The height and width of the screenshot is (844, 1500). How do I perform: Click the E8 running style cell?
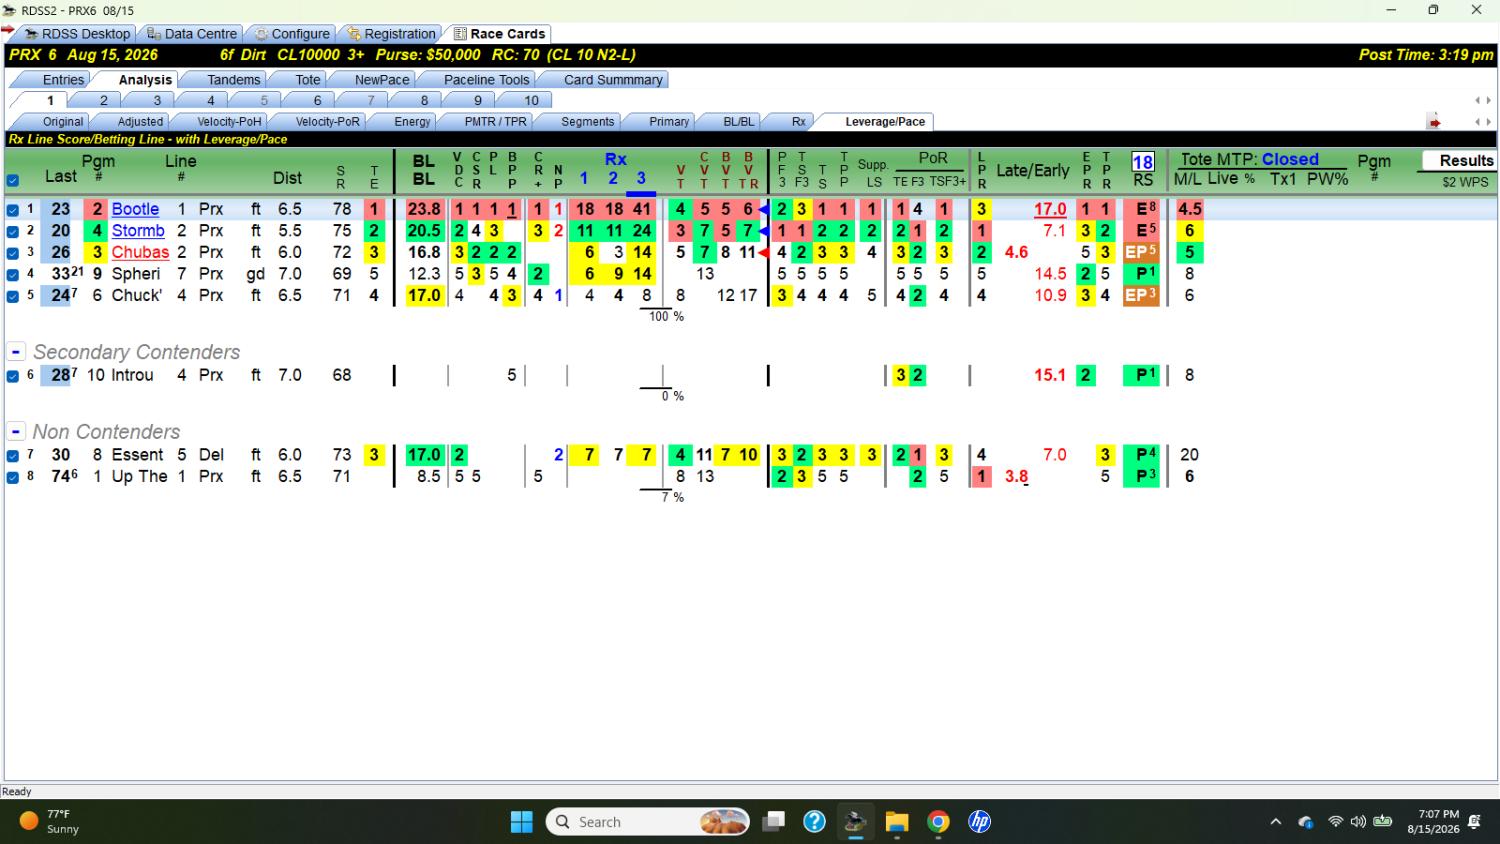[x=1141, y=209]
